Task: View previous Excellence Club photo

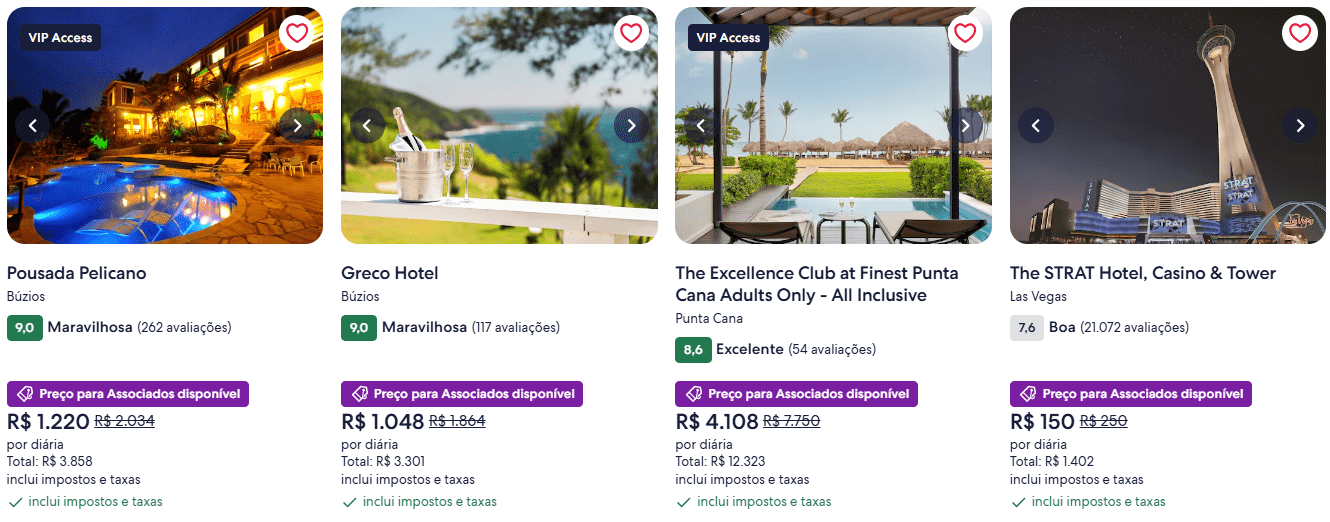Action: (701, 125)
